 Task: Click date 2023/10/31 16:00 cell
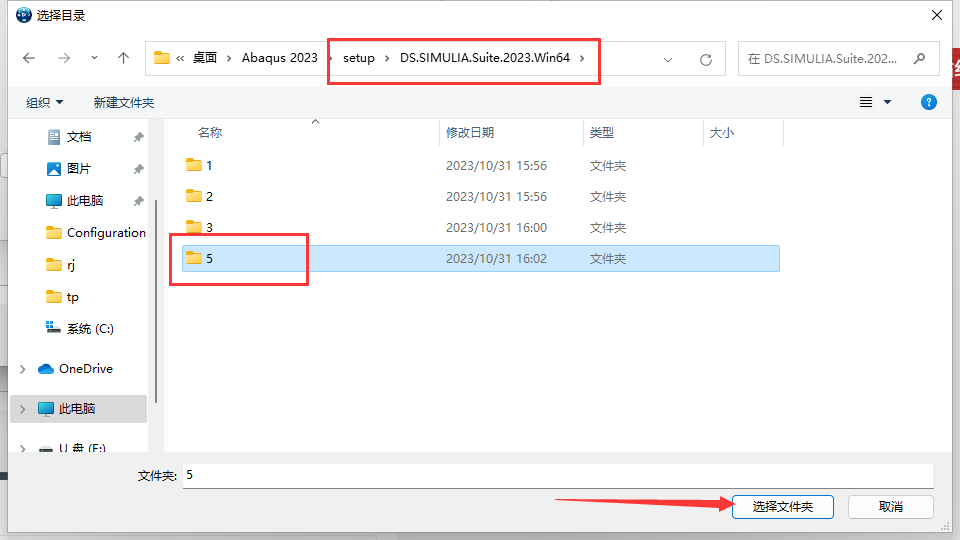(x=497, y=228)
